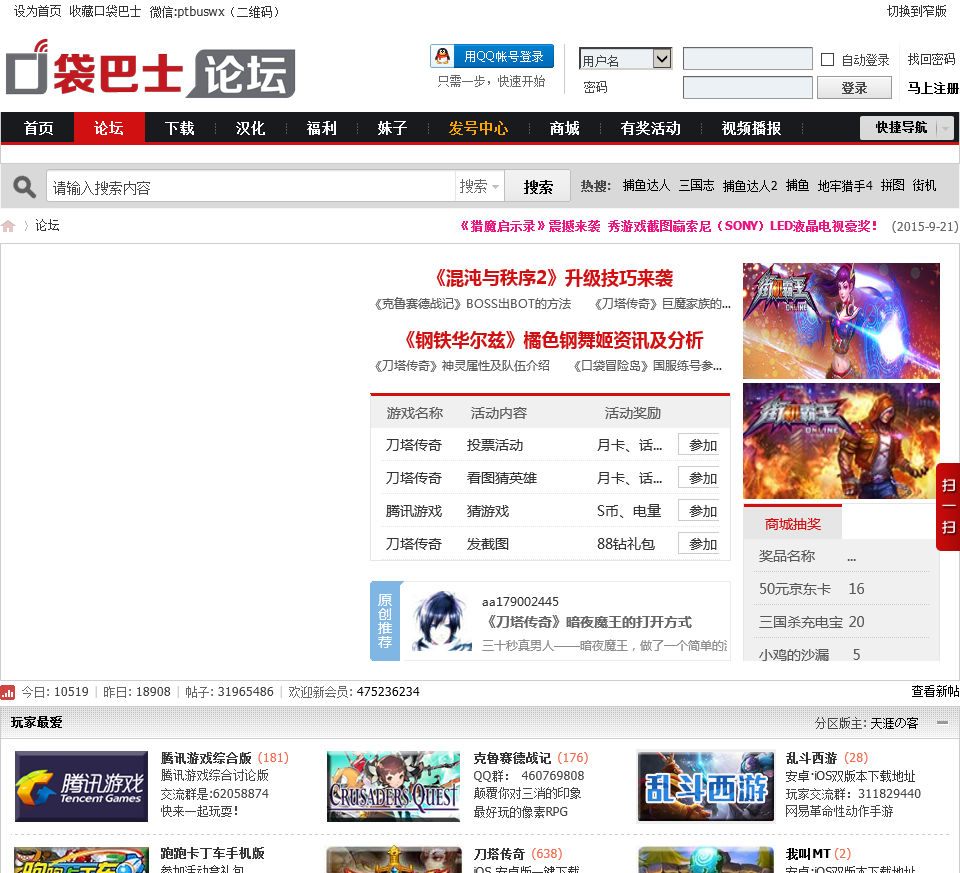Focus the 请输入搜索内容 search box

(x=251, y=187)
